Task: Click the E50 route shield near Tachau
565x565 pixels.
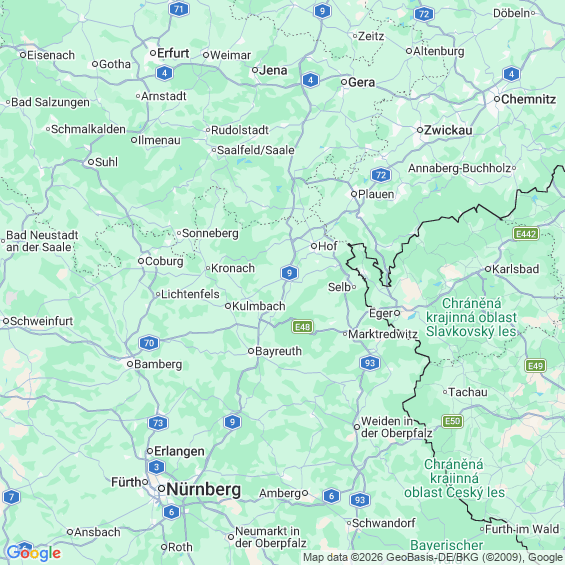Action: point(453,421)
